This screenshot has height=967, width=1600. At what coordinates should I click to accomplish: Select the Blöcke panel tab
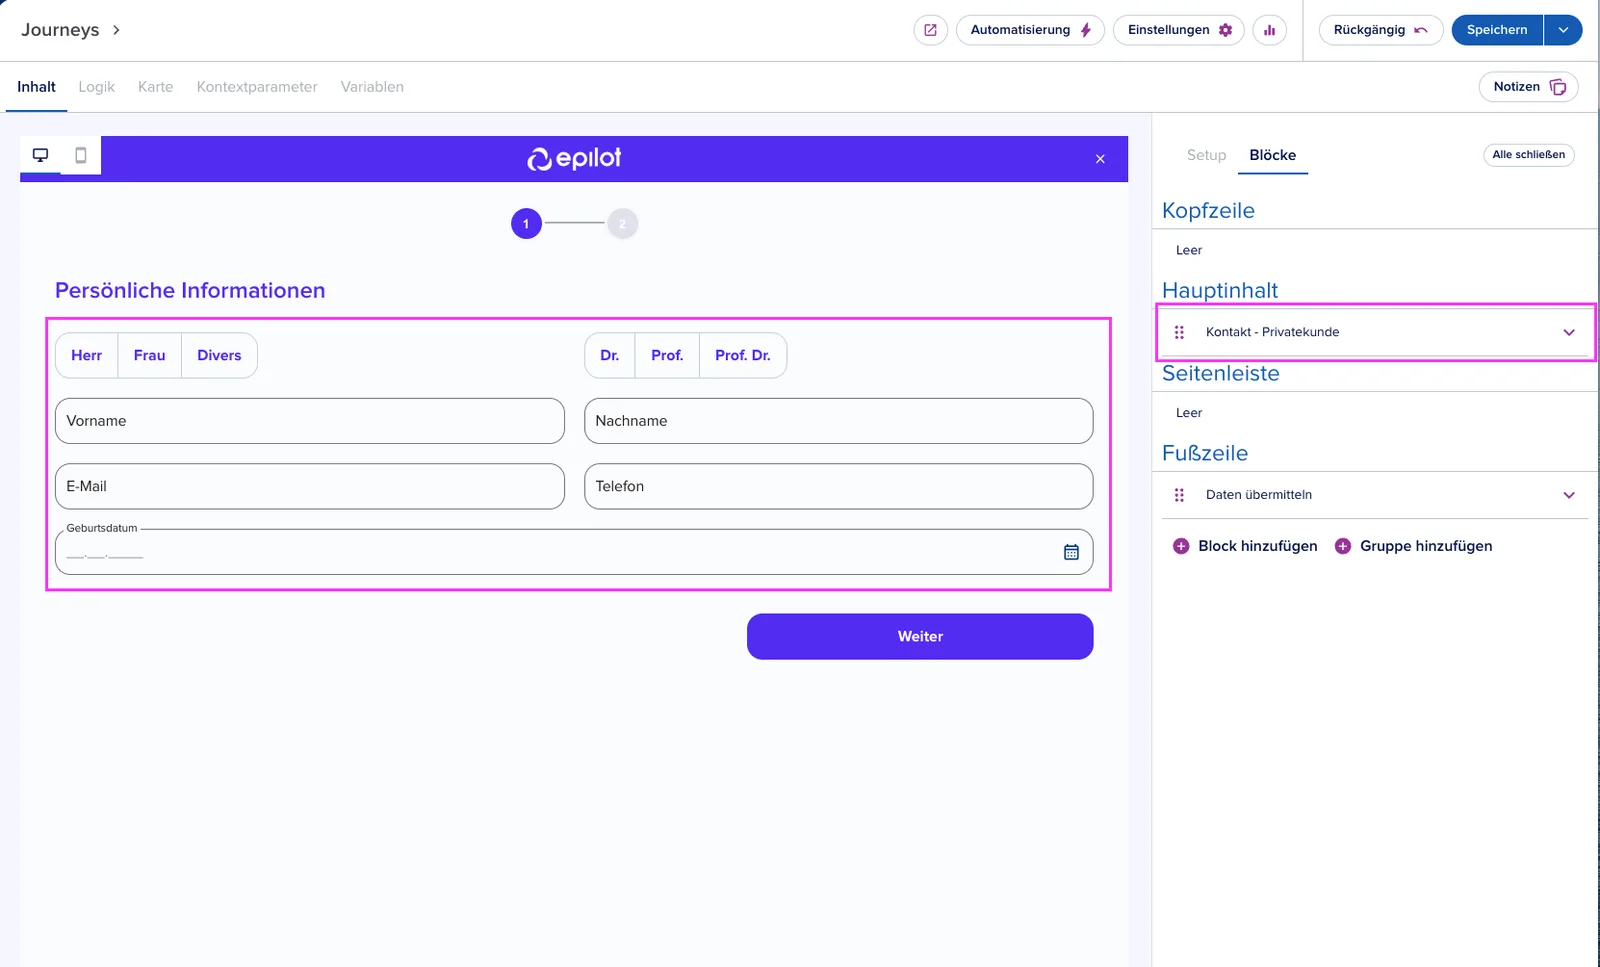tap(1272, 155)
